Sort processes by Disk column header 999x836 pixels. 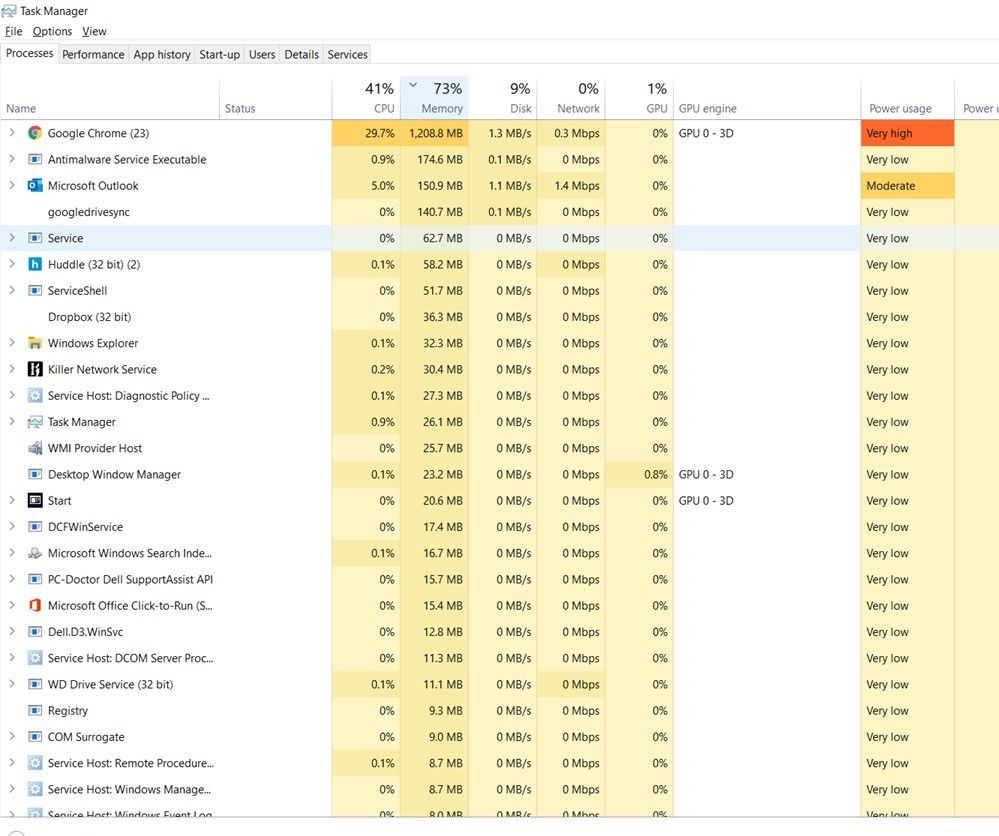point(503,99)
